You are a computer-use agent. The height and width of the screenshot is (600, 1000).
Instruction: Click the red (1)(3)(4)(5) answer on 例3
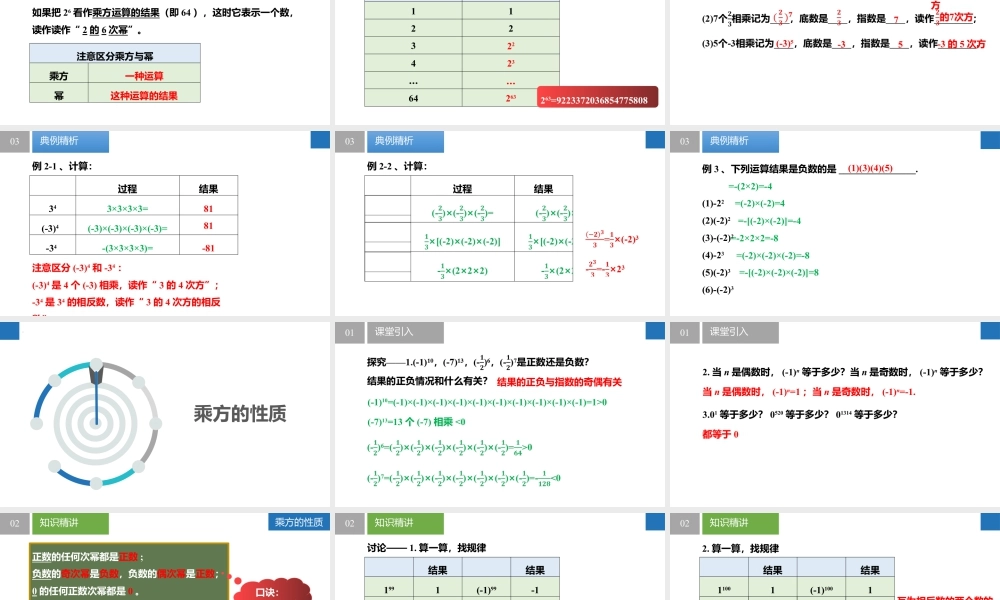[870, 168]
